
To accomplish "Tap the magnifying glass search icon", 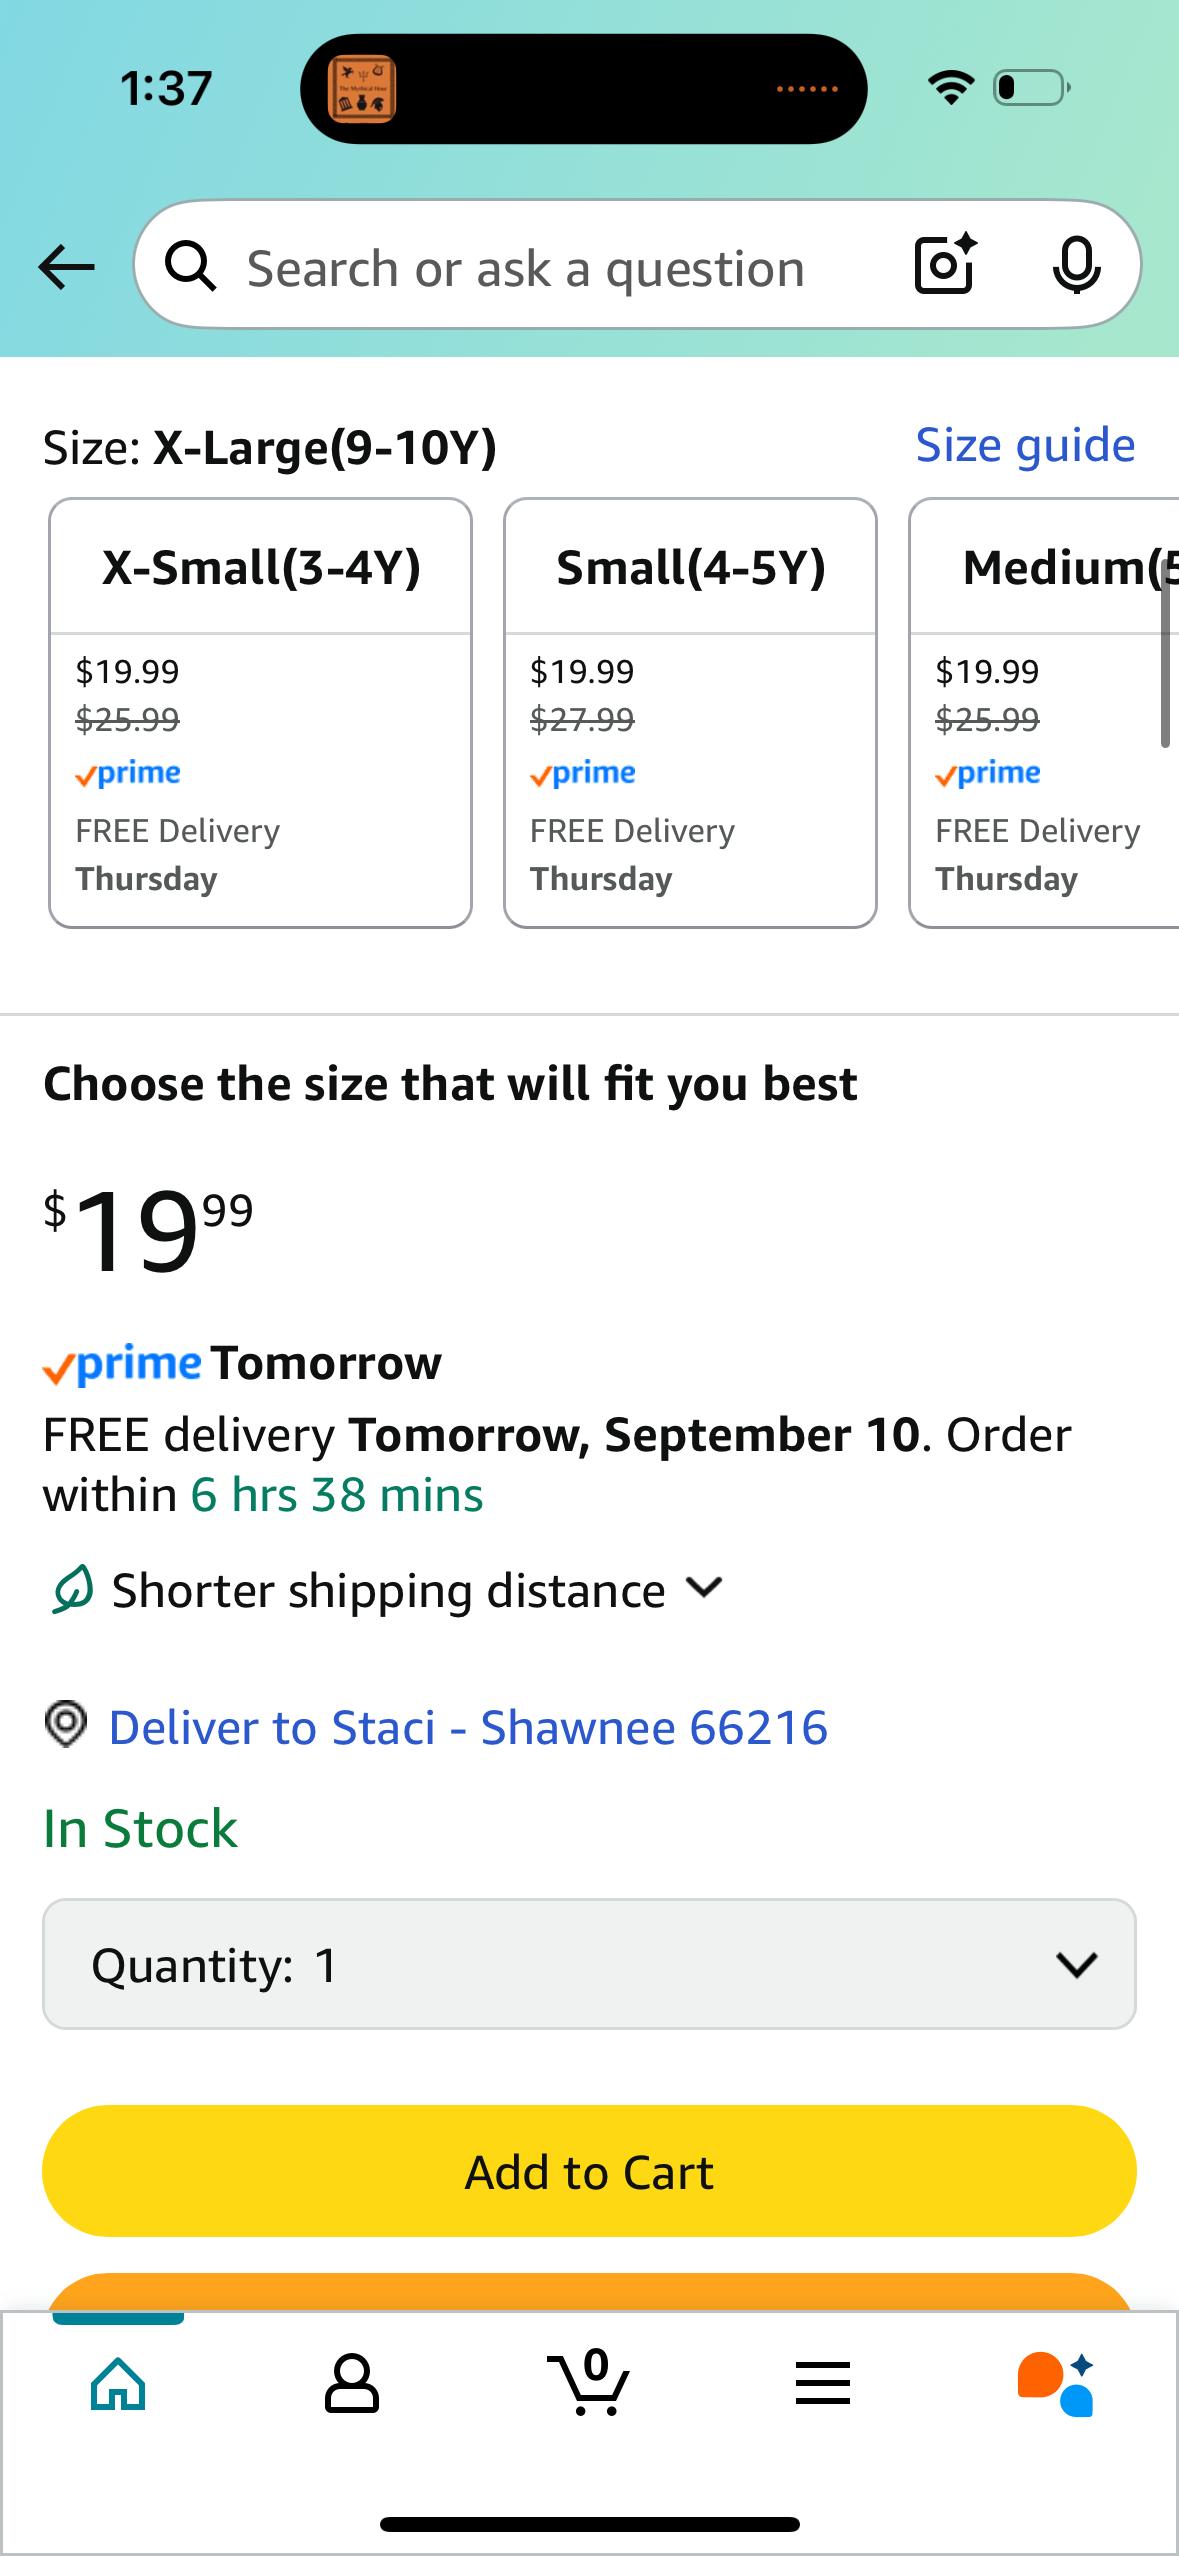I will point(191,267).
